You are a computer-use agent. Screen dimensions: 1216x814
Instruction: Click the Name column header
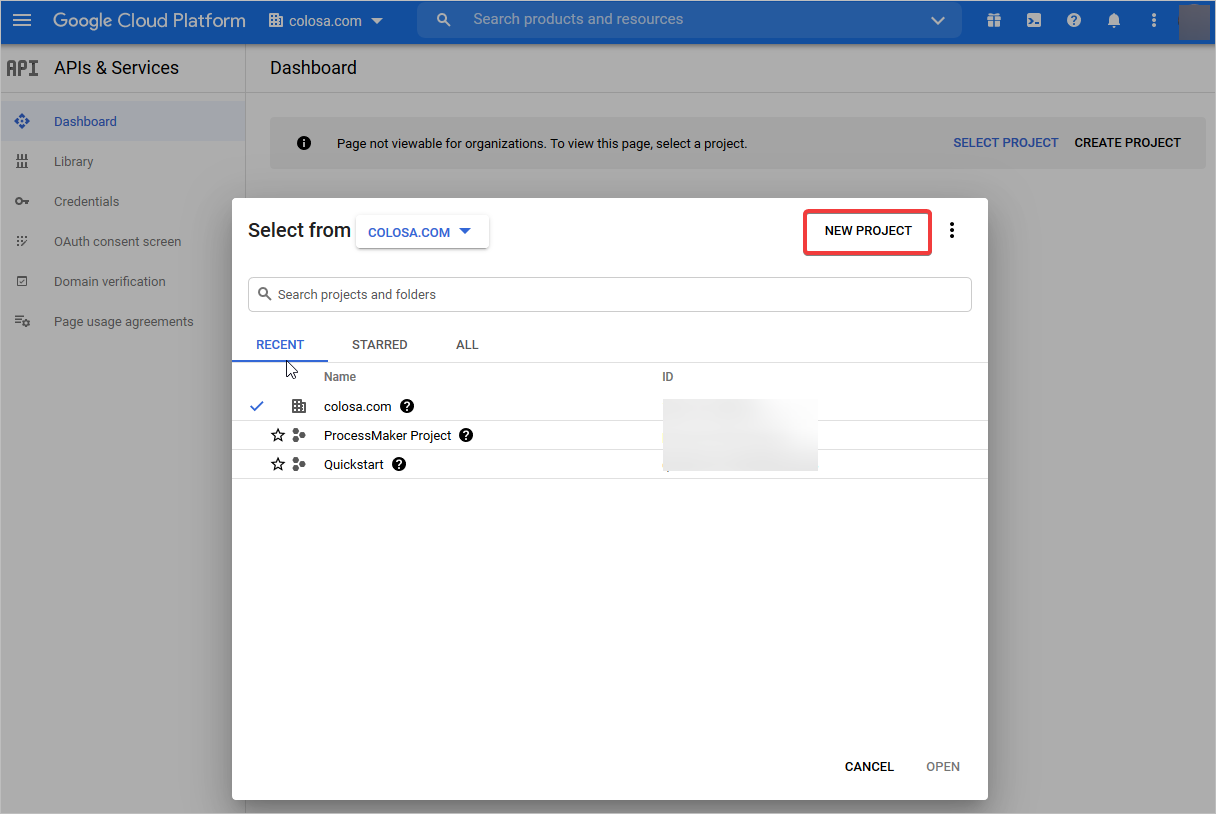click(340, 377)
